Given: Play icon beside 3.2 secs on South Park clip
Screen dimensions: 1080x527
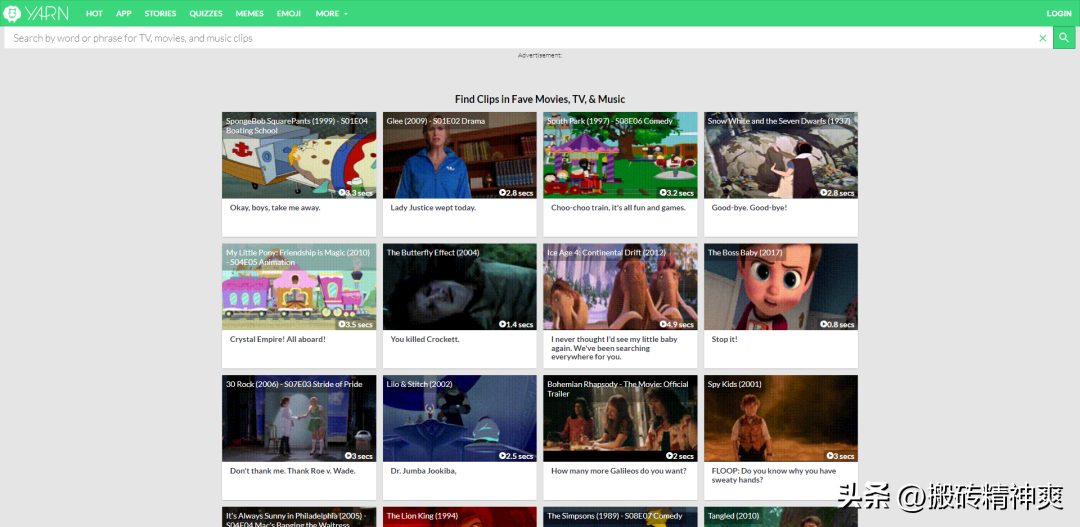Looking at the screenshot, I should tap(663, 193).
